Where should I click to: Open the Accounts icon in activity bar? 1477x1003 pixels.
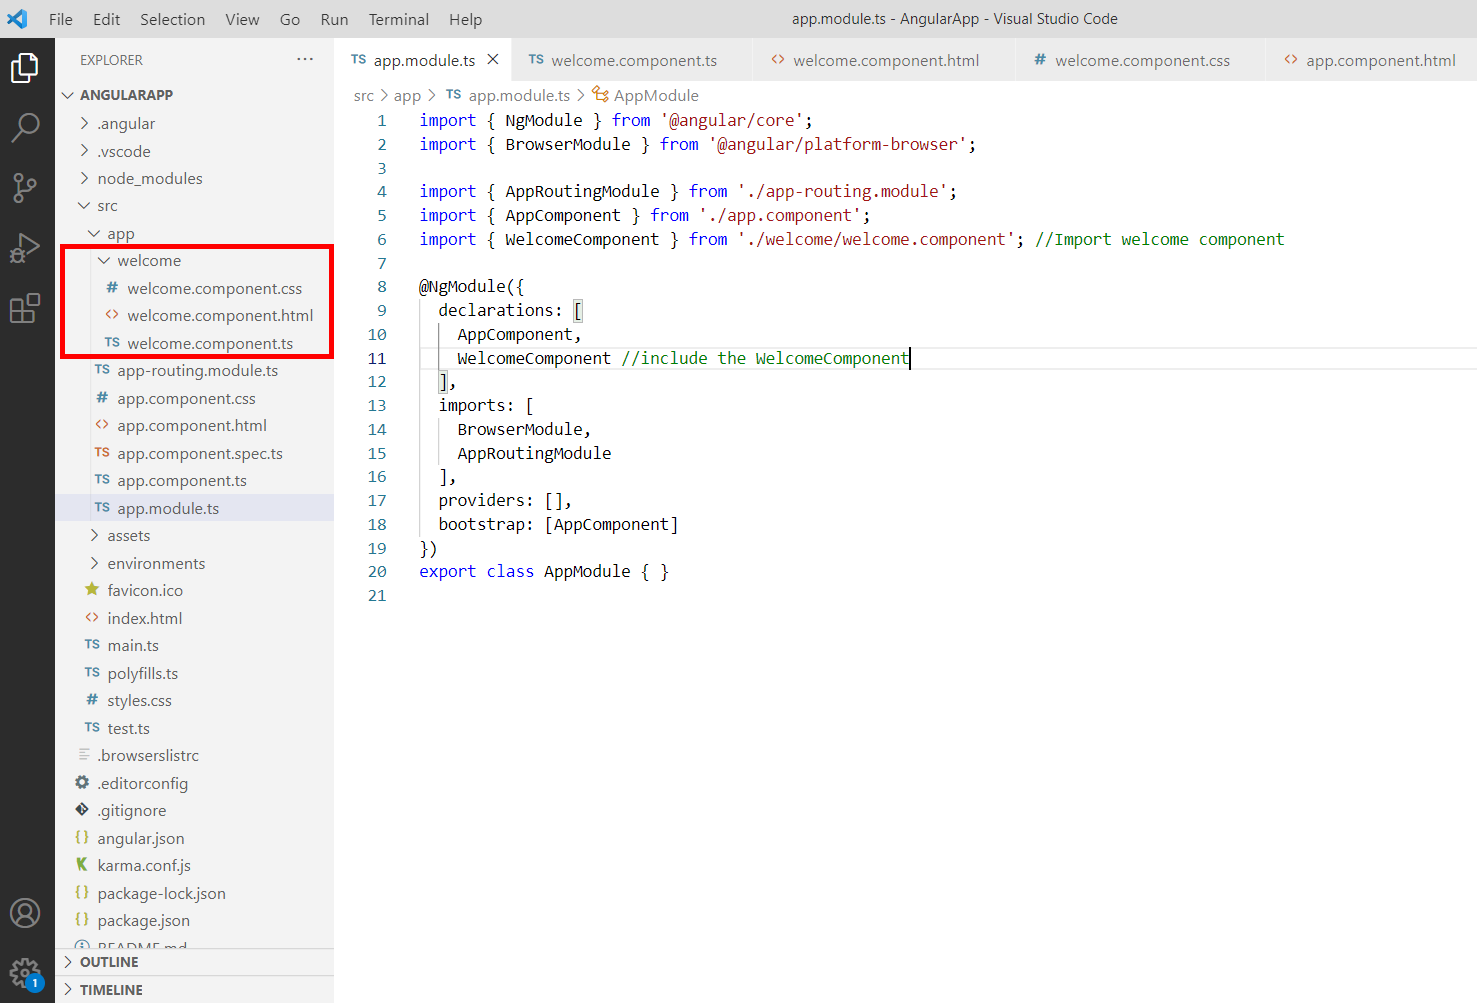(x=25, y=912)
